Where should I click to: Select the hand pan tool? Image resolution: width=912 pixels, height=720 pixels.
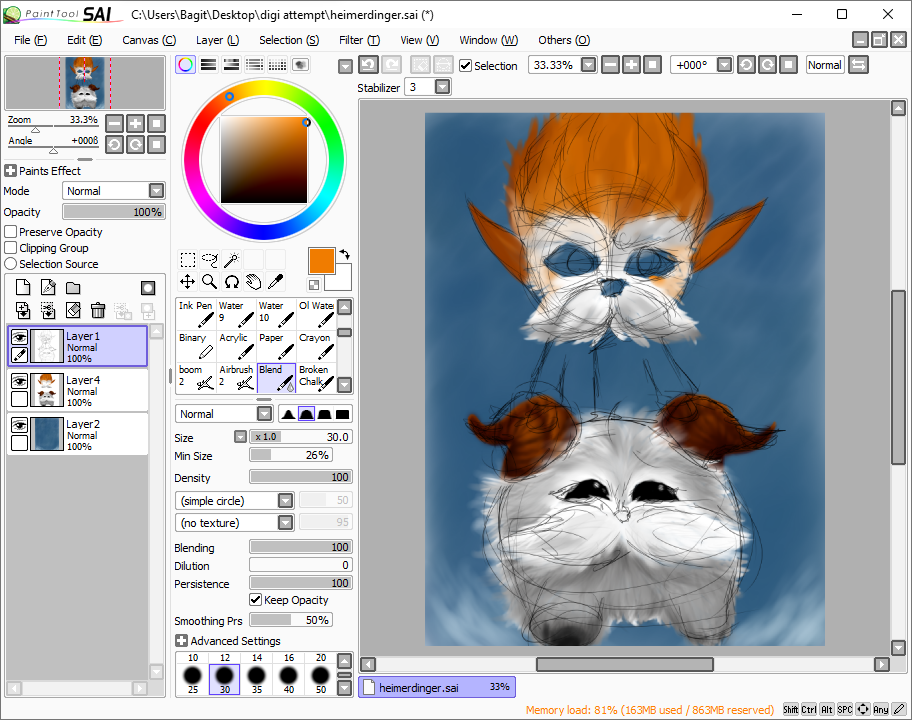click(254, 282)
